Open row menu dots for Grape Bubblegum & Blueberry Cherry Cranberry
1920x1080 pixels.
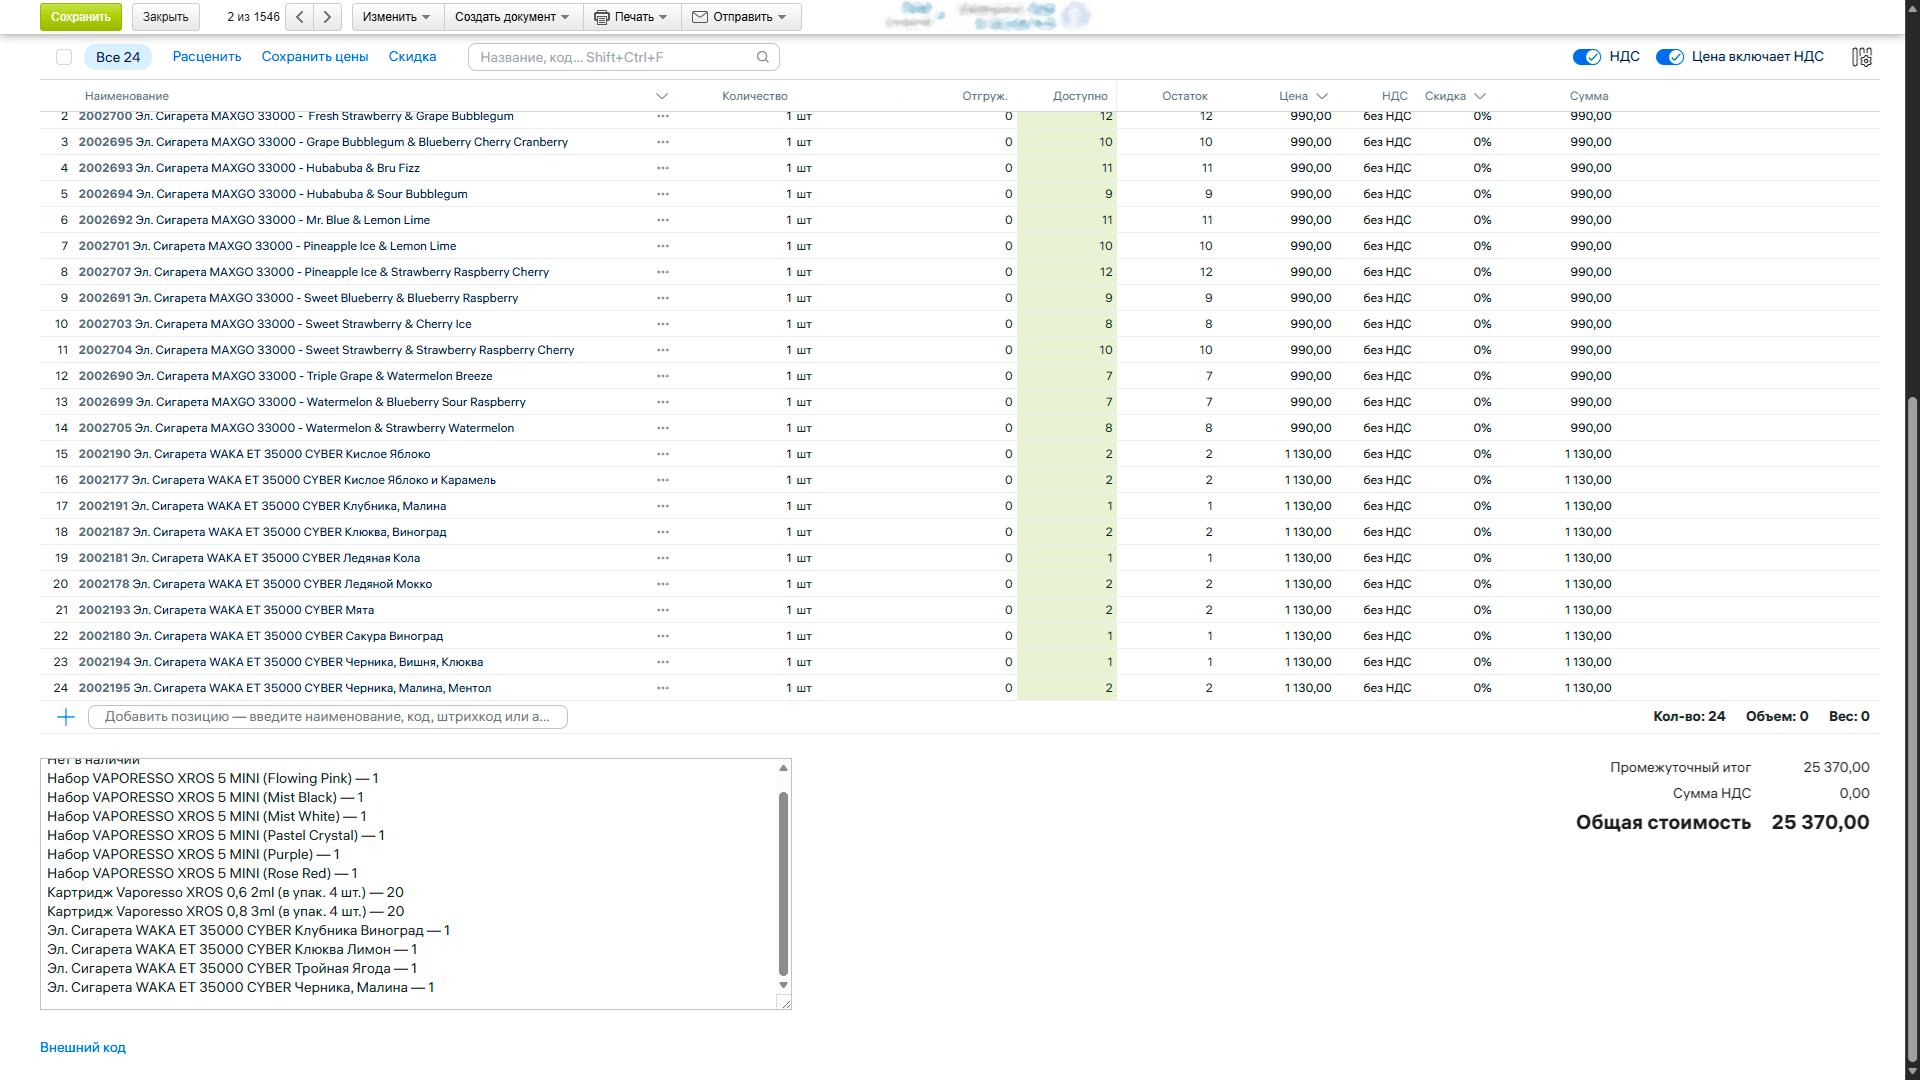[663, 142]
